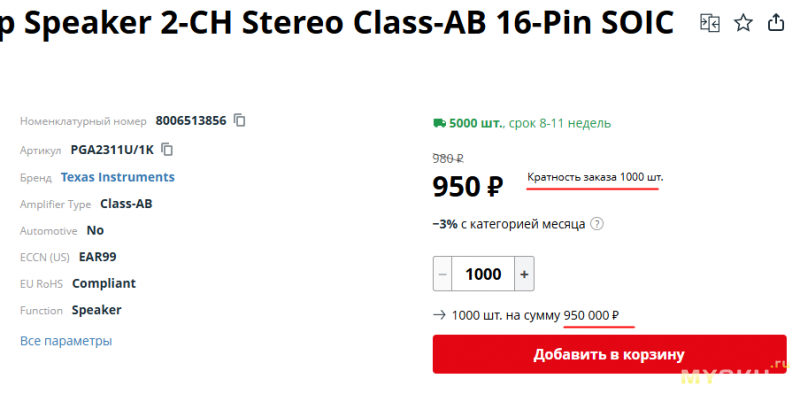
Task: Click the Кратность заказа 1000 шт. note
Action: (595, 177)
